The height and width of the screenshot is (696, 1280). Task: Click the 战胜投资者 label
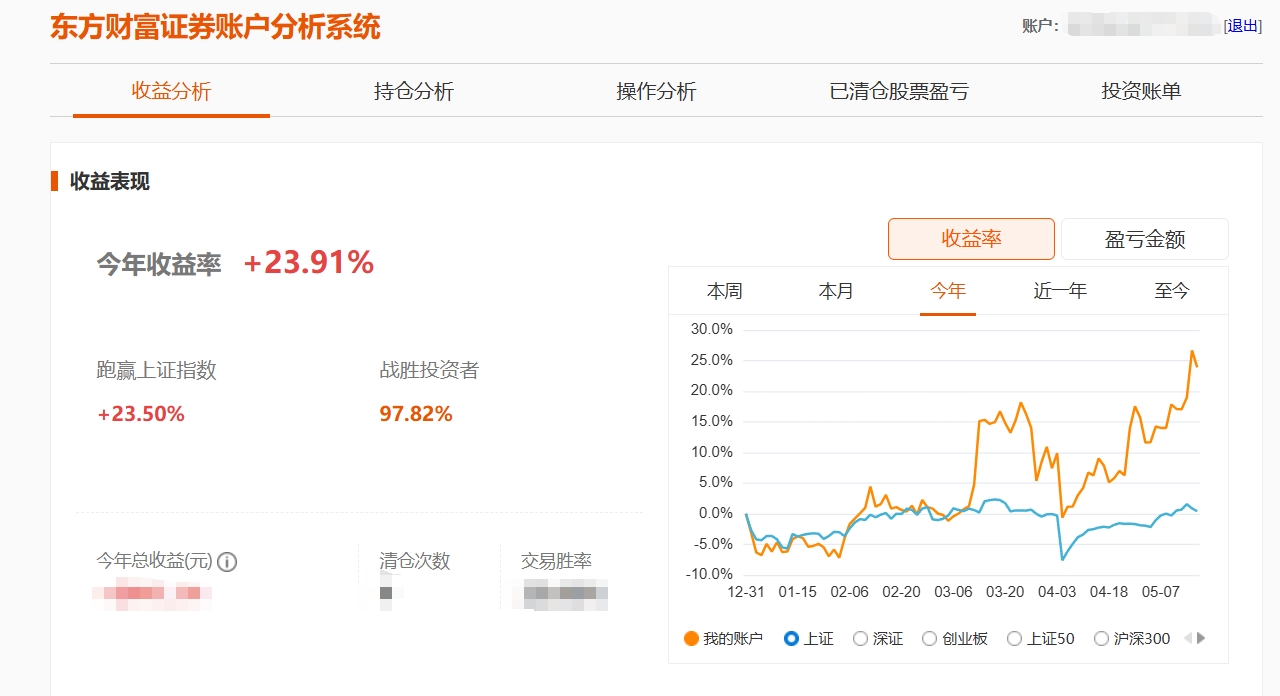point(429,370)
